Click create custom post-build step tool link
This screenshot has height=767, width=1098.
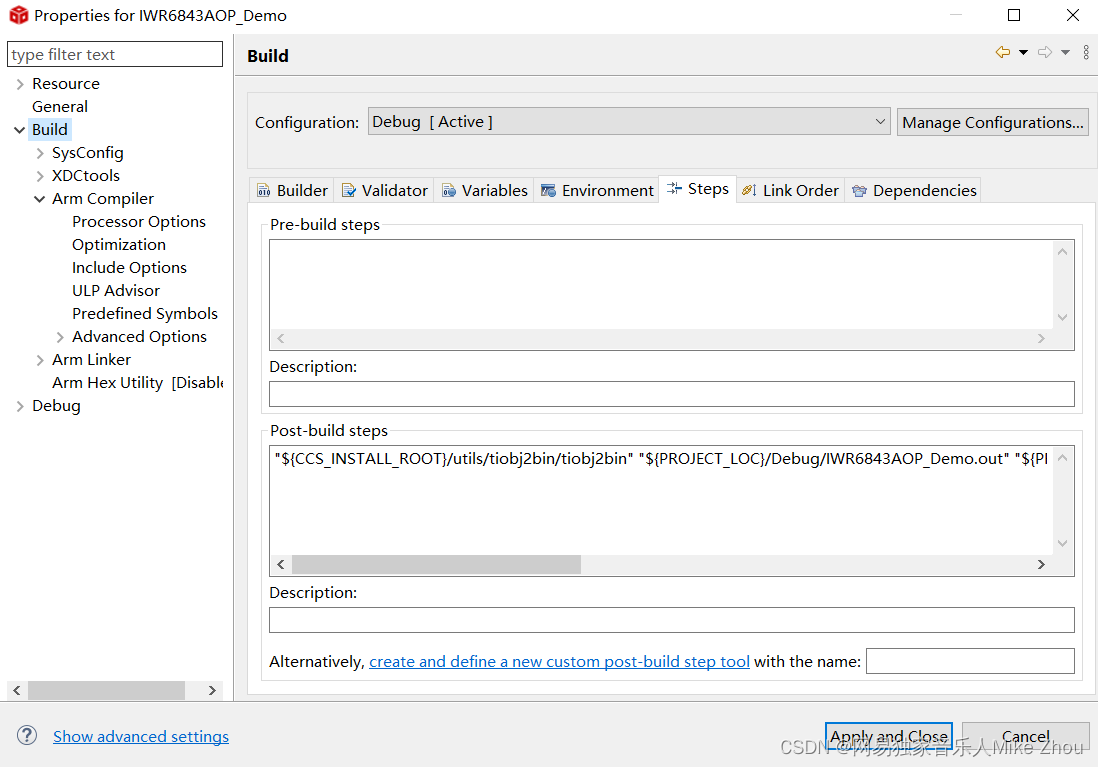(560, 662)
